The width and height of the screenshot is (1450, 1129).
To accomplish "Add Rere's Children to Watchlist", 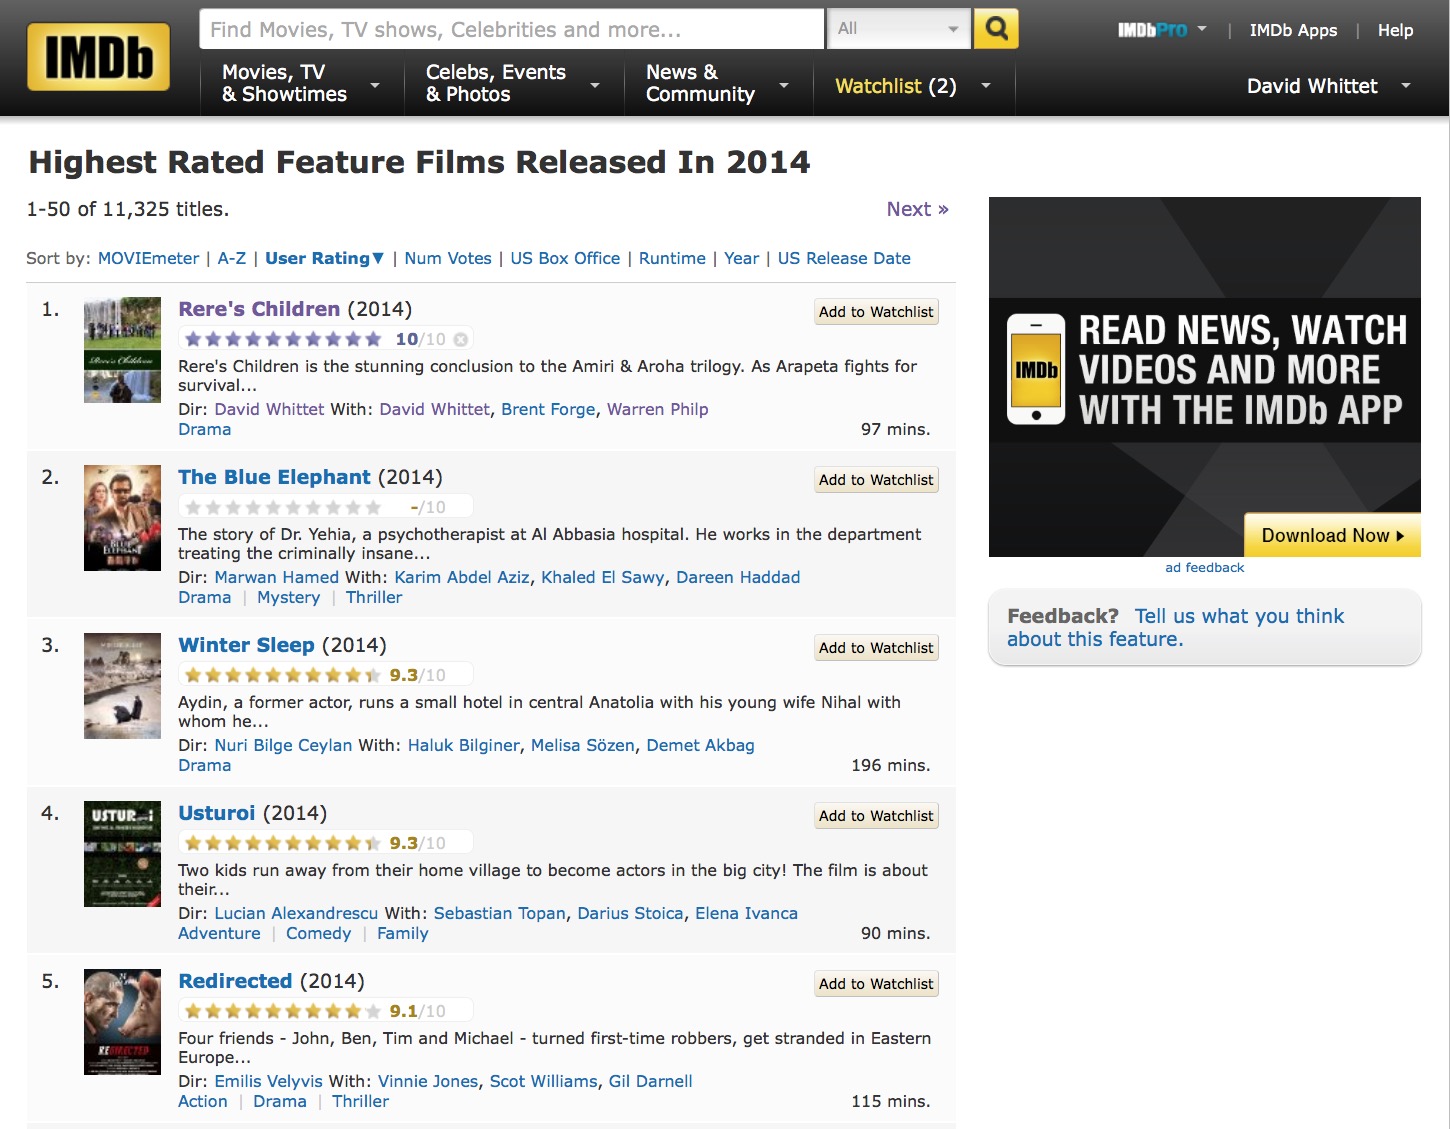I will coord(876,312).
